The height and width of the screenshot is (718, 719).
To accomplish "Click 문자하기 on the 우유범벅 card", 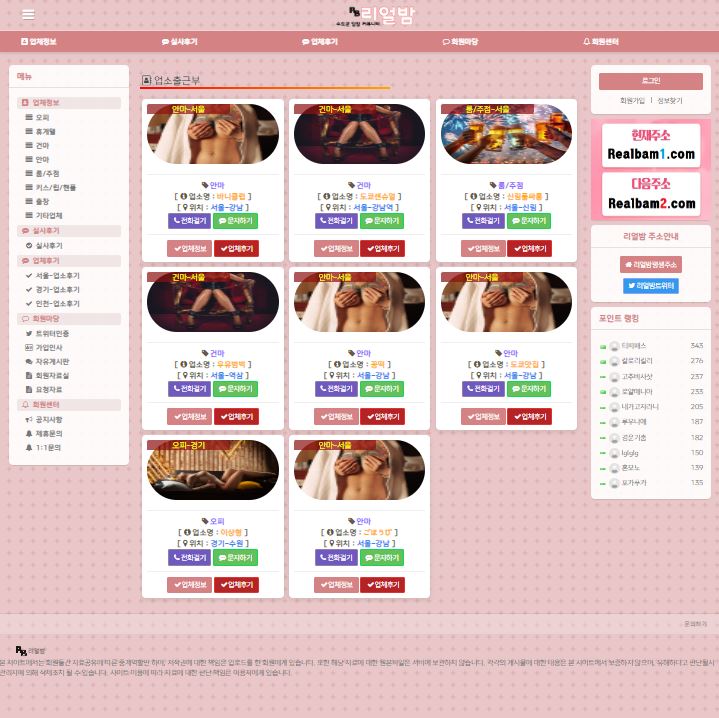I will coord(235,389).
